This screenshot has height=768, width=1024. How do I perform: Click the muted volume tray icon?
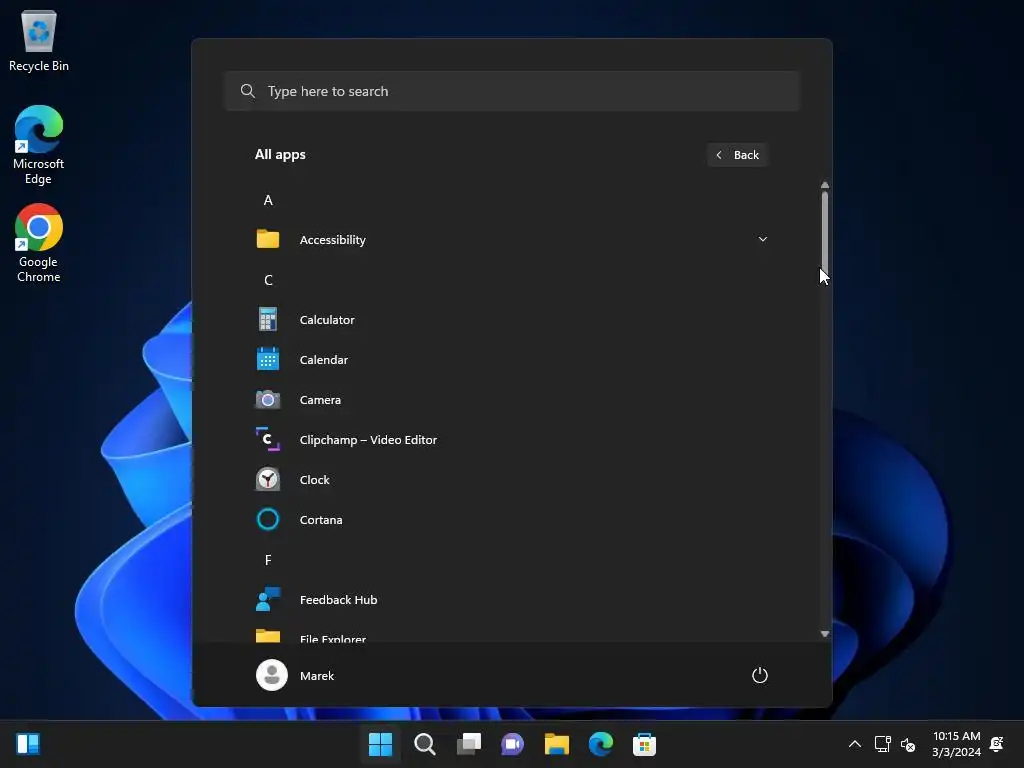(x=908, y=744)
